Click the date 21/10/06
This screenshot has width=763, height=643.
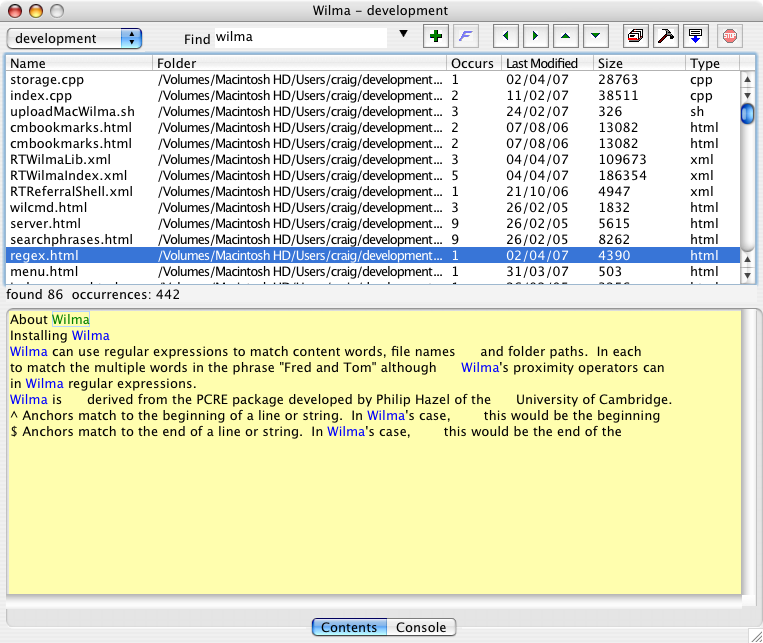pos(537,192)
